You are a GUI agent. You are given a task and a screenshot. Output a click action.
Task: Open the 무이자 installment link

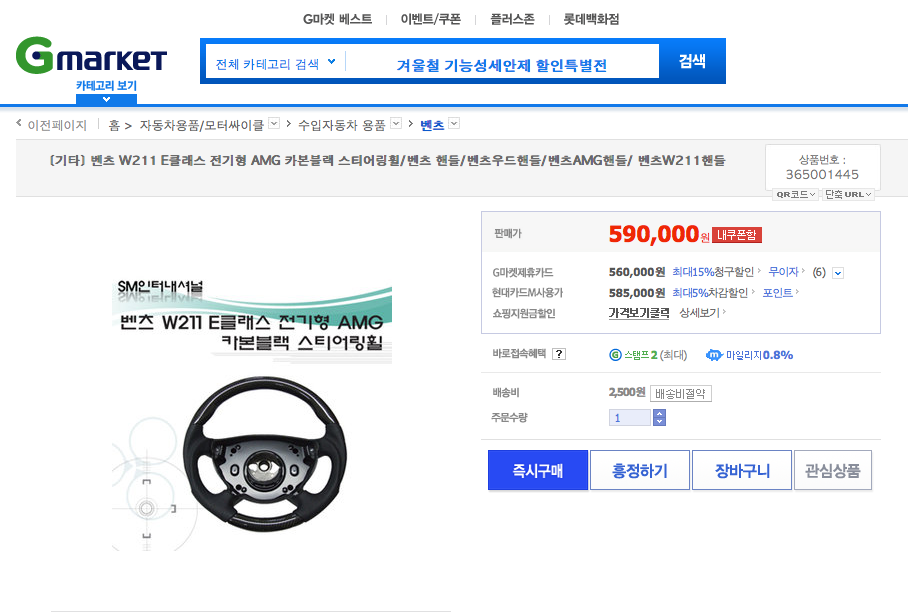[x=786, y=272]
